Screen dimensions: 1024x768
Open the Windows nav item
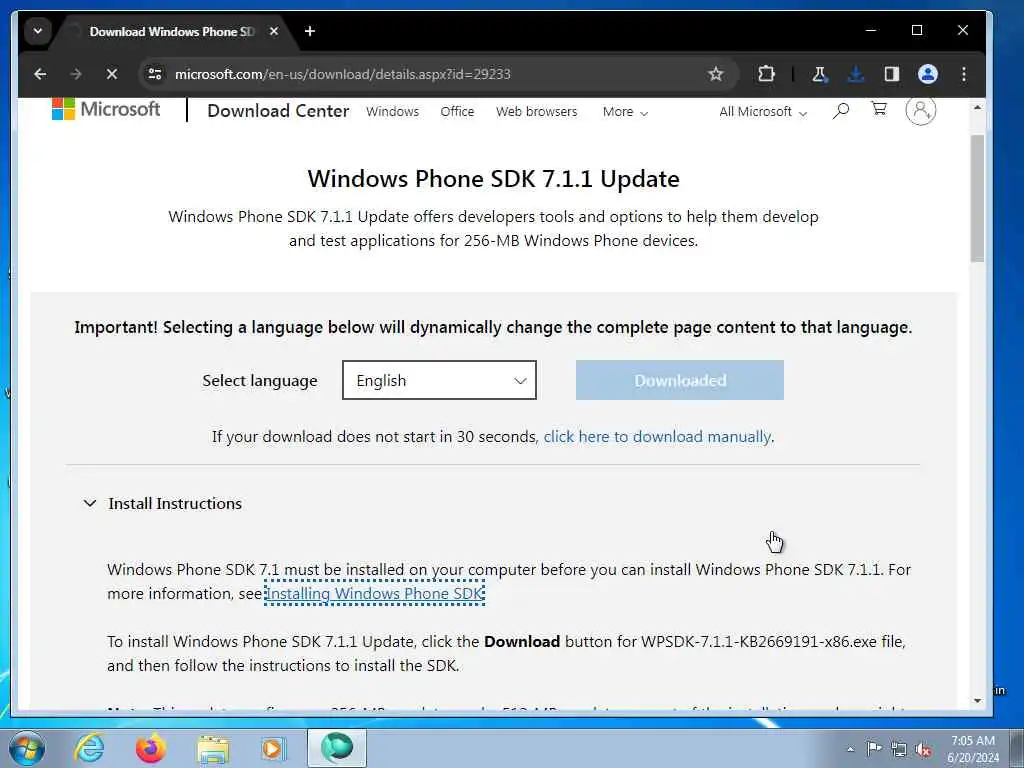click(392, 112)
